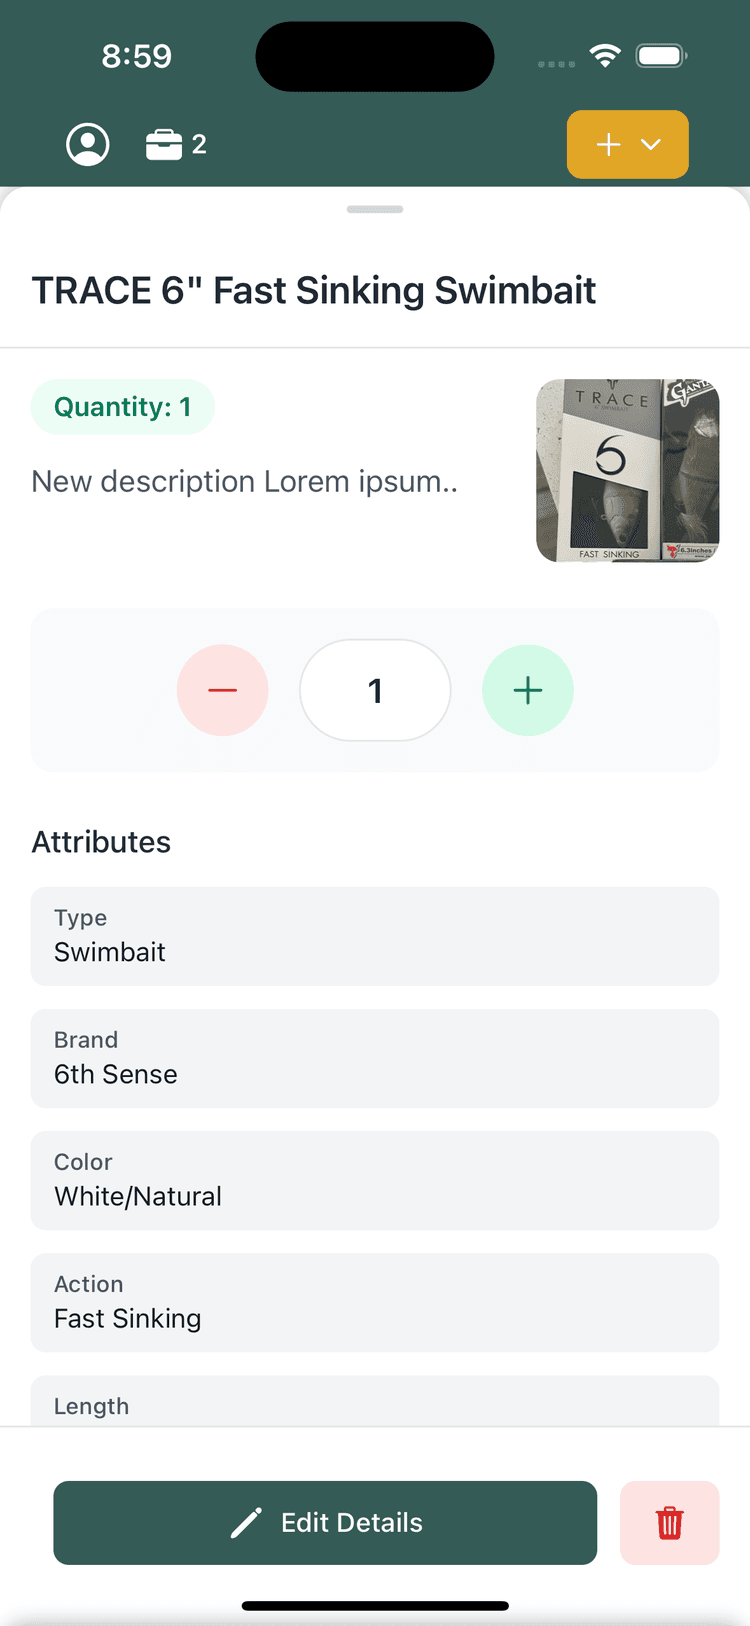Increase quantity with the green plus button
Image resolution: width=750 pixels, height=1626 pixels.
point(528,690)
